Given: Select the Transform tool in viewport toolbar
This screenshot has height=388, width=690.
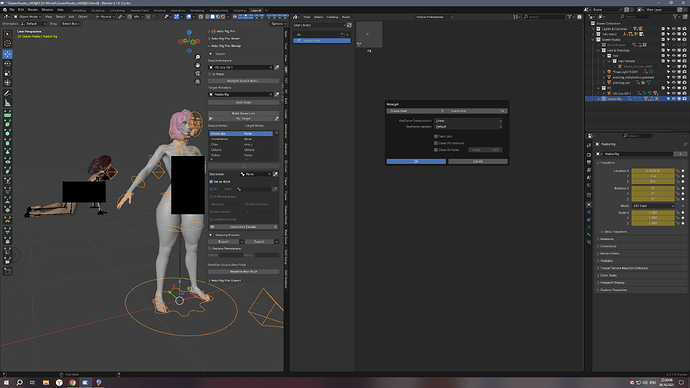Looking at the screenshot, I should tap(7, 83).
